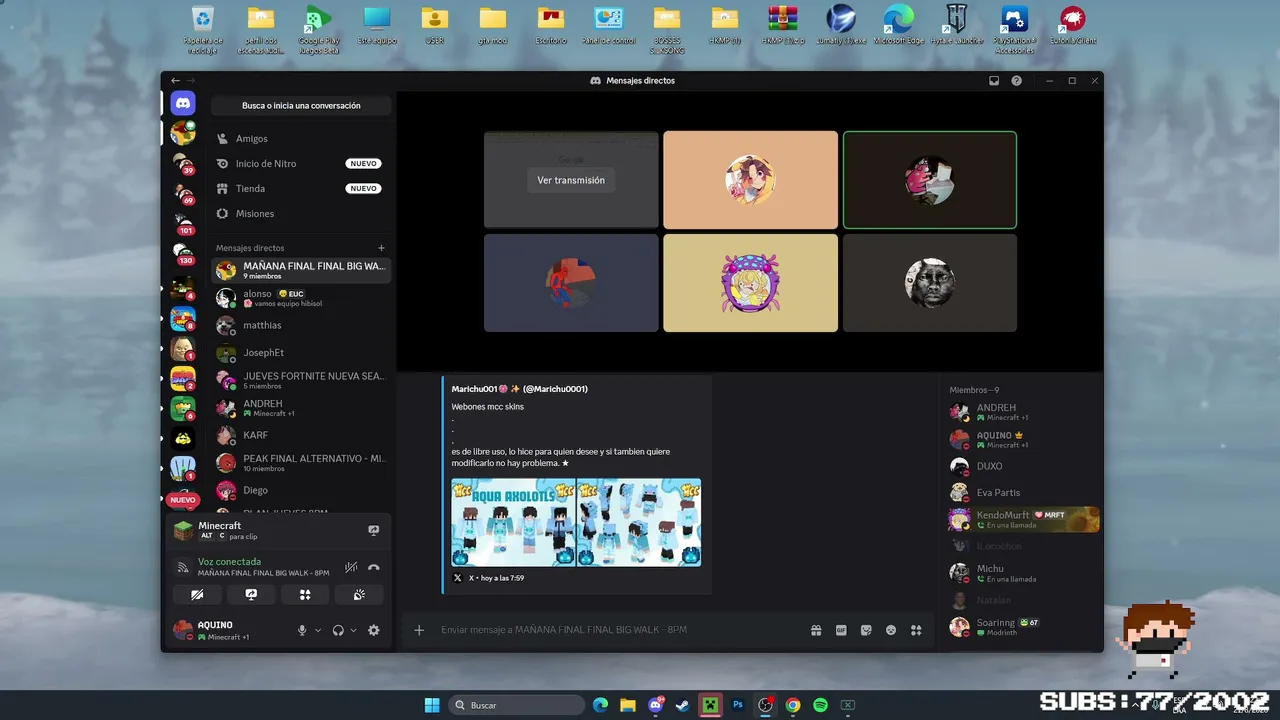This screenshot has height=720, width=1280.
Task: Open Misiones quests
Action: pos(301,213)
